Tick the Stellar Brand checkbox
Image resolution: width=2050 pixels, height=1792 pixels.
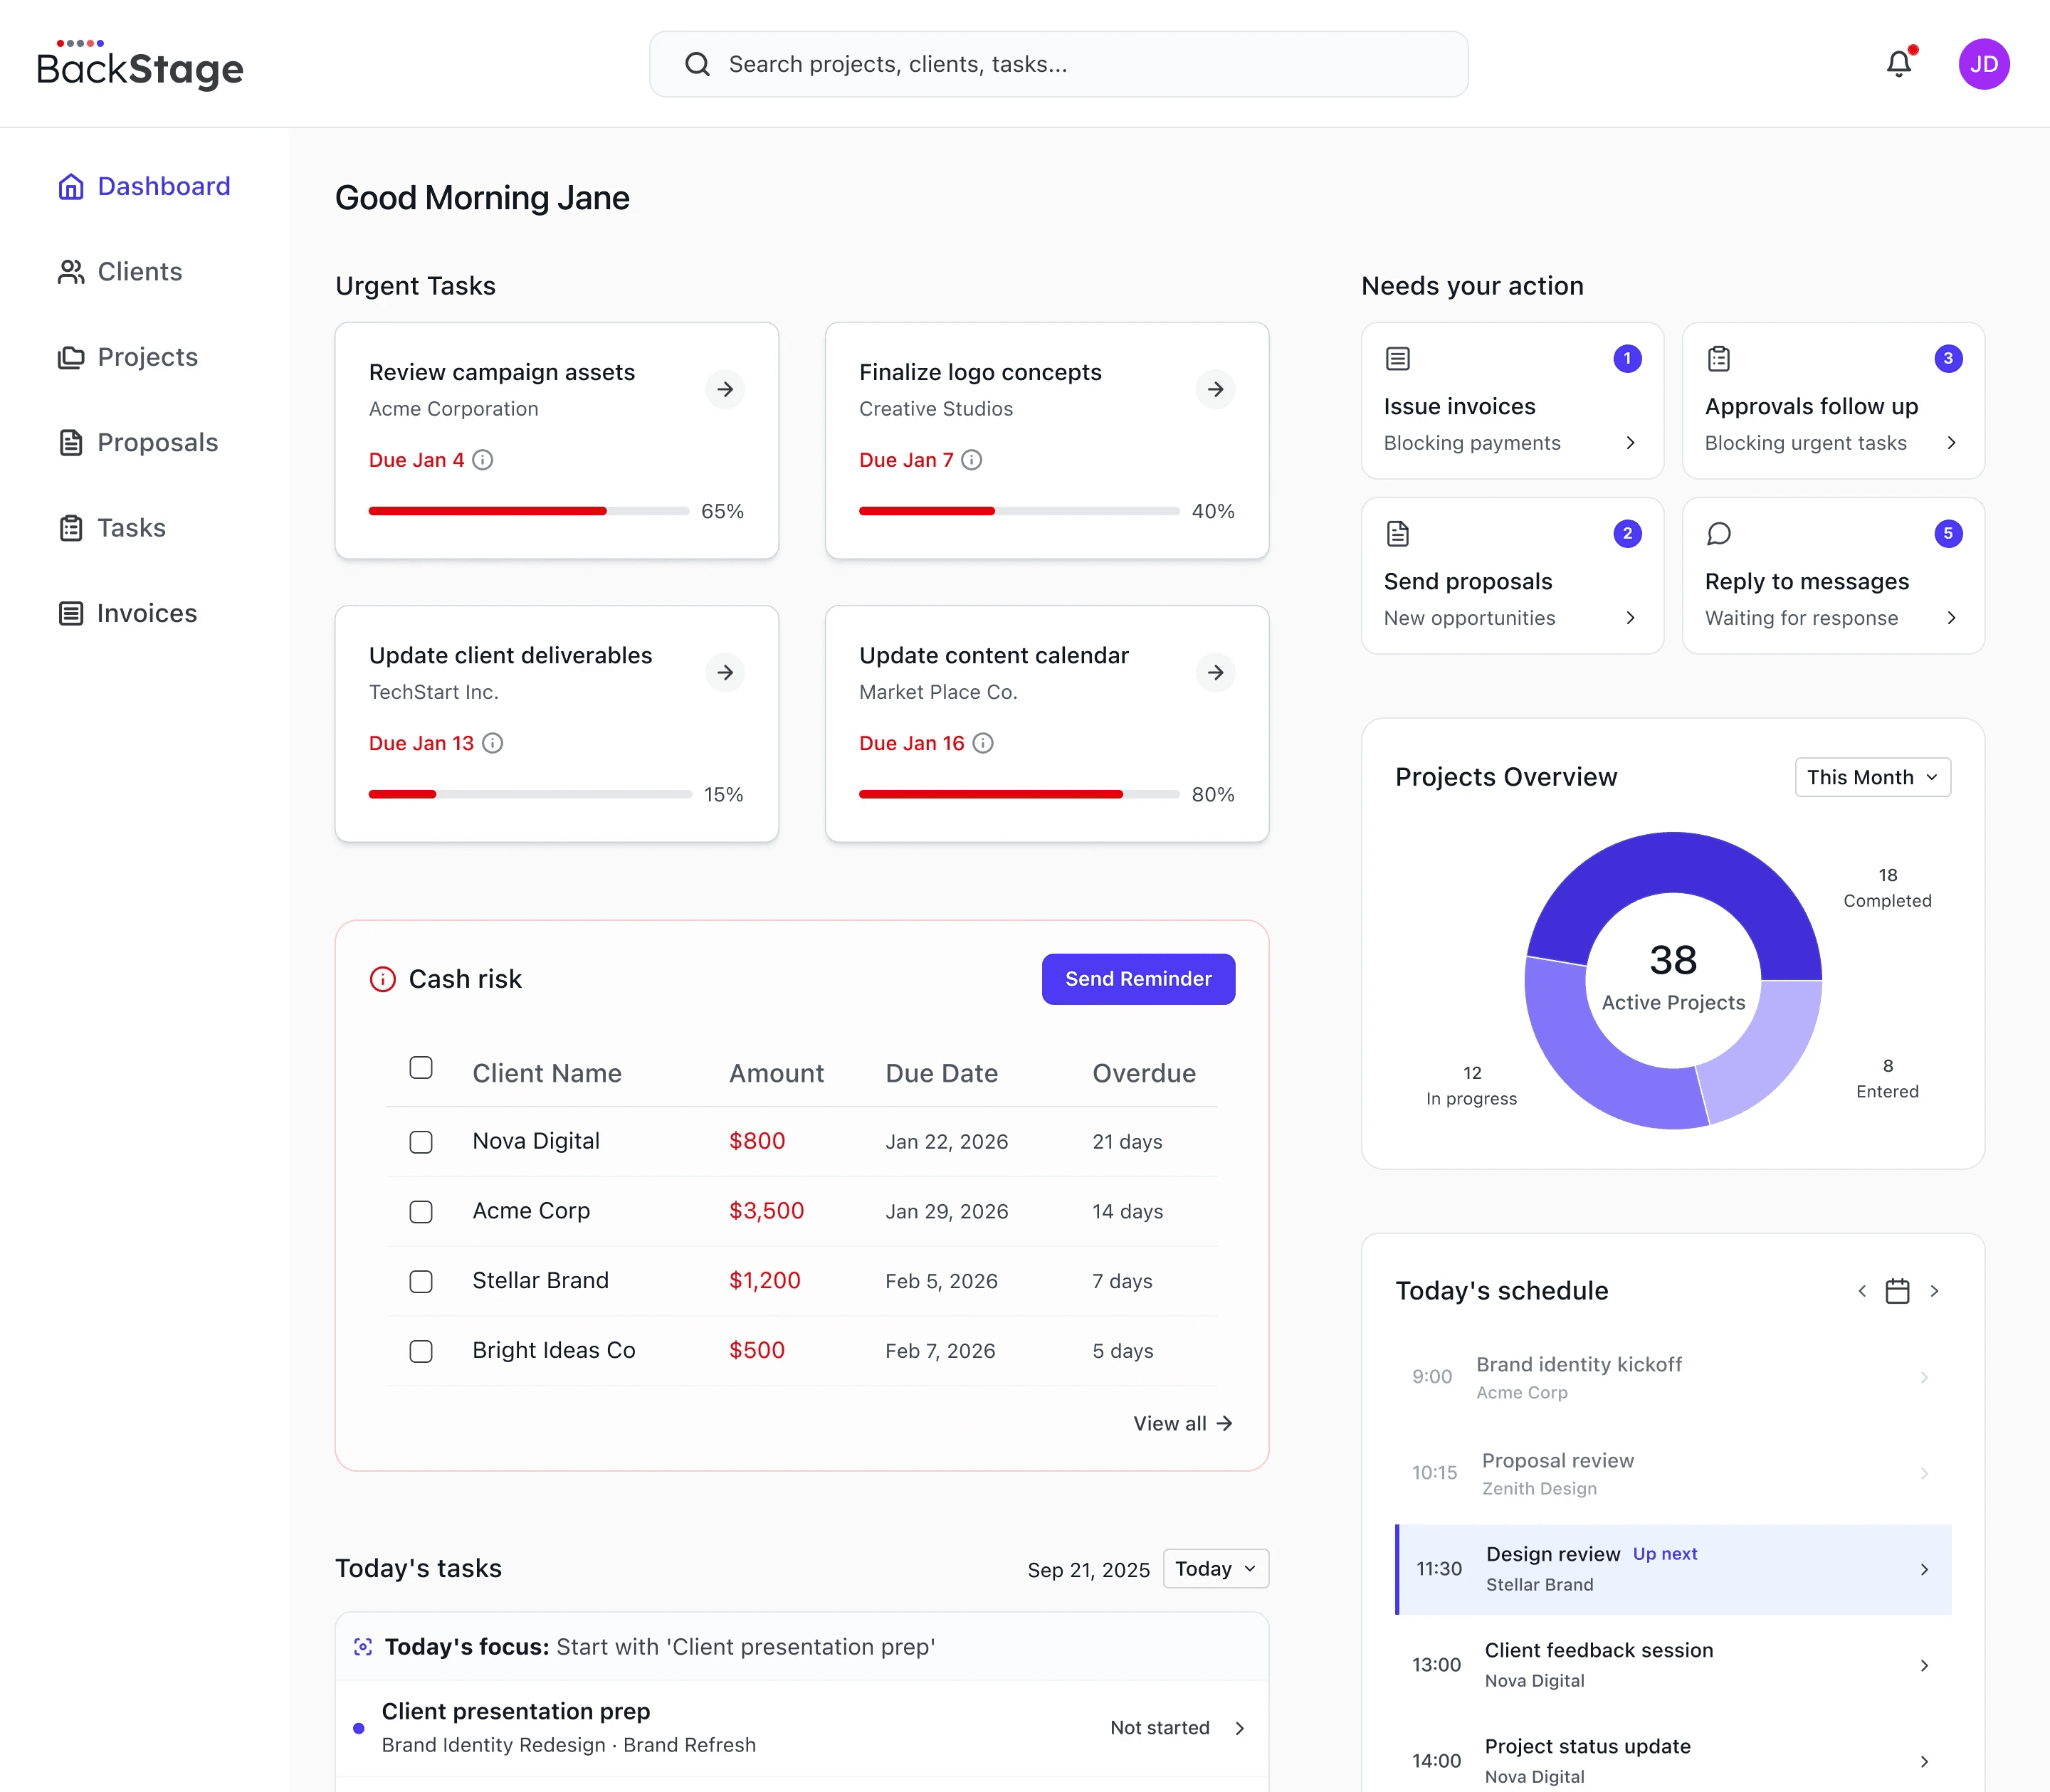pos(421,1281)
